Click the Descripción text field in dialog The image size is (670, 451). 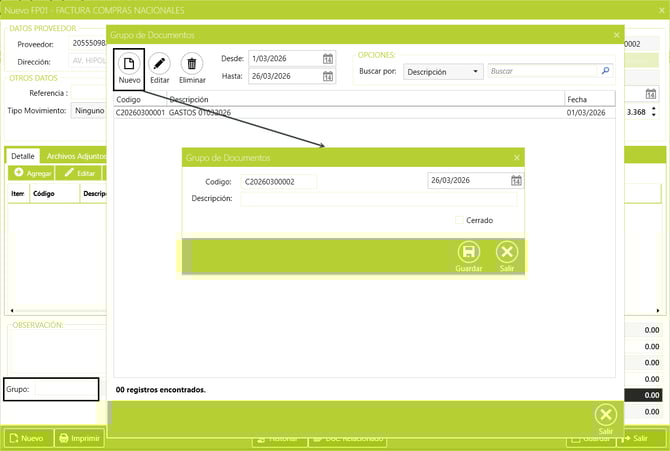378,199
